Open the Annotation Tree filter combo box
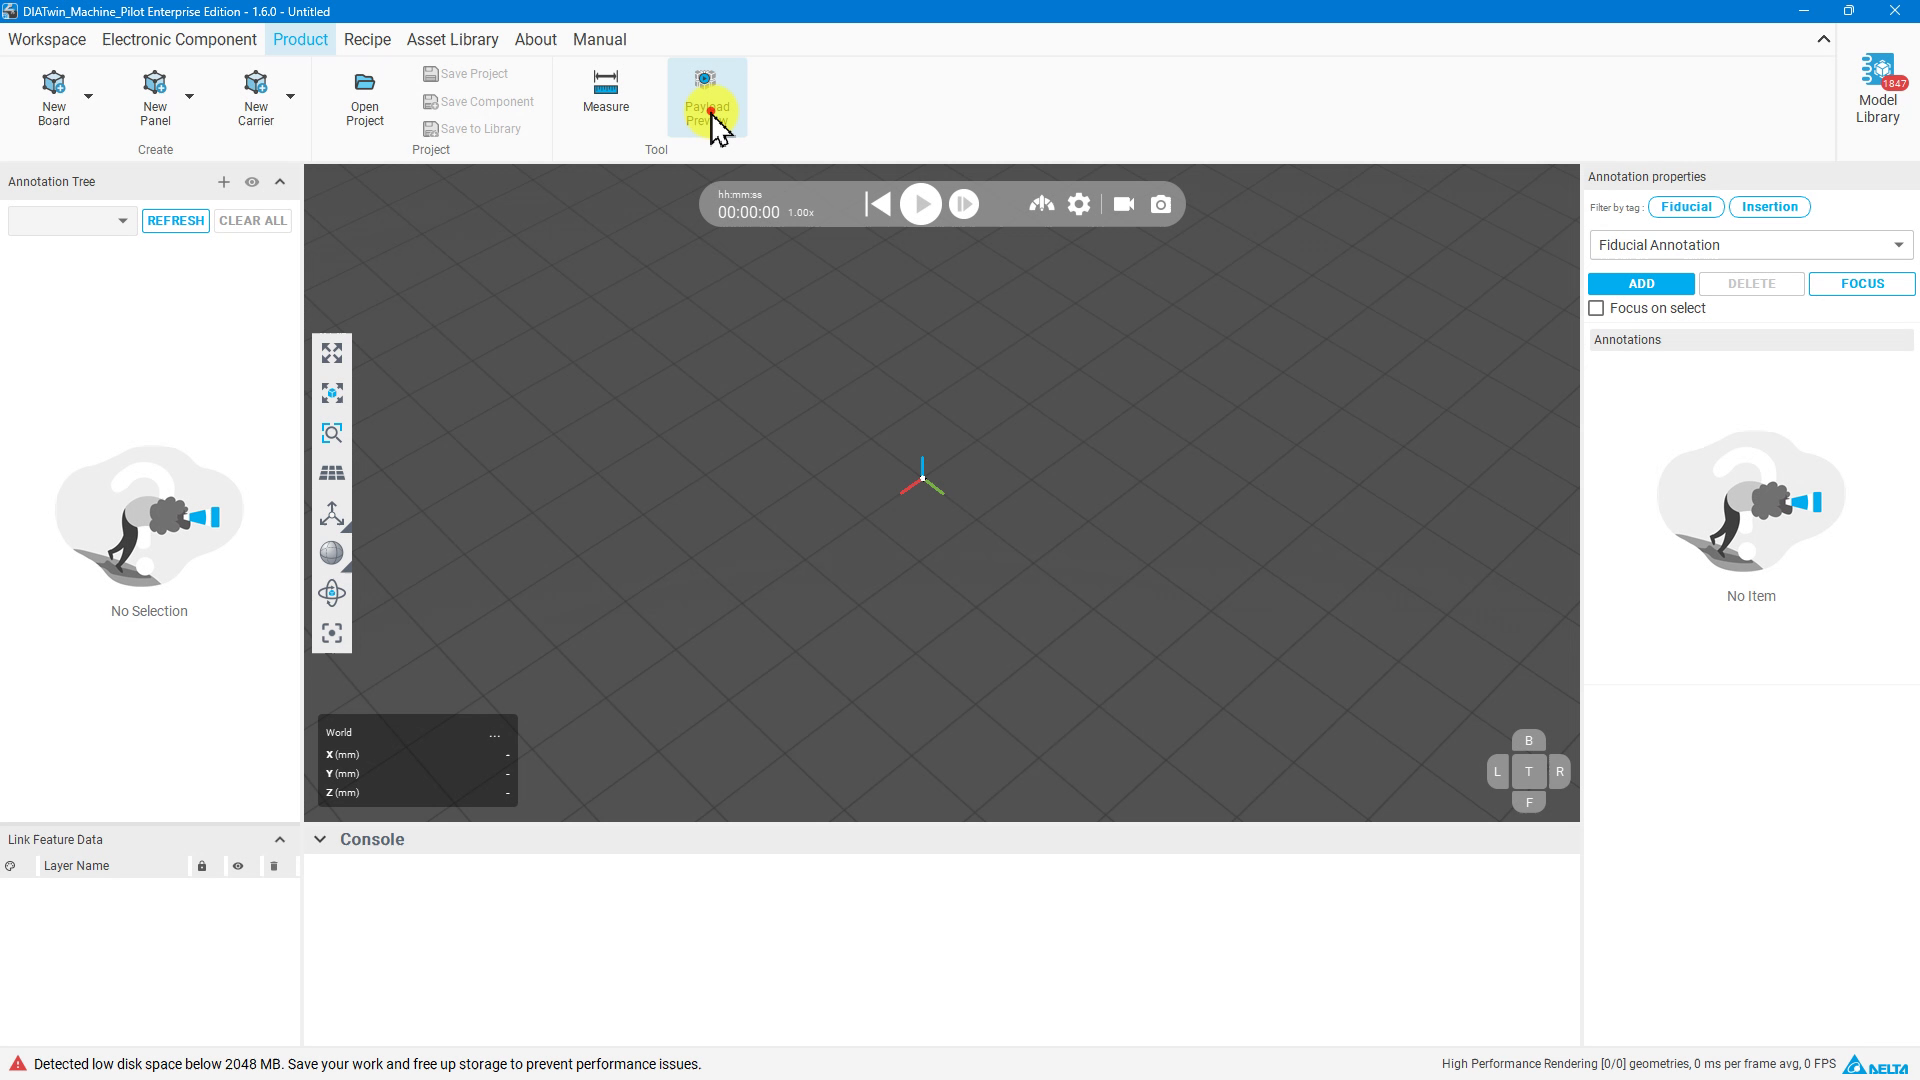The image size is (1920, 1080). tap(72, 221)
